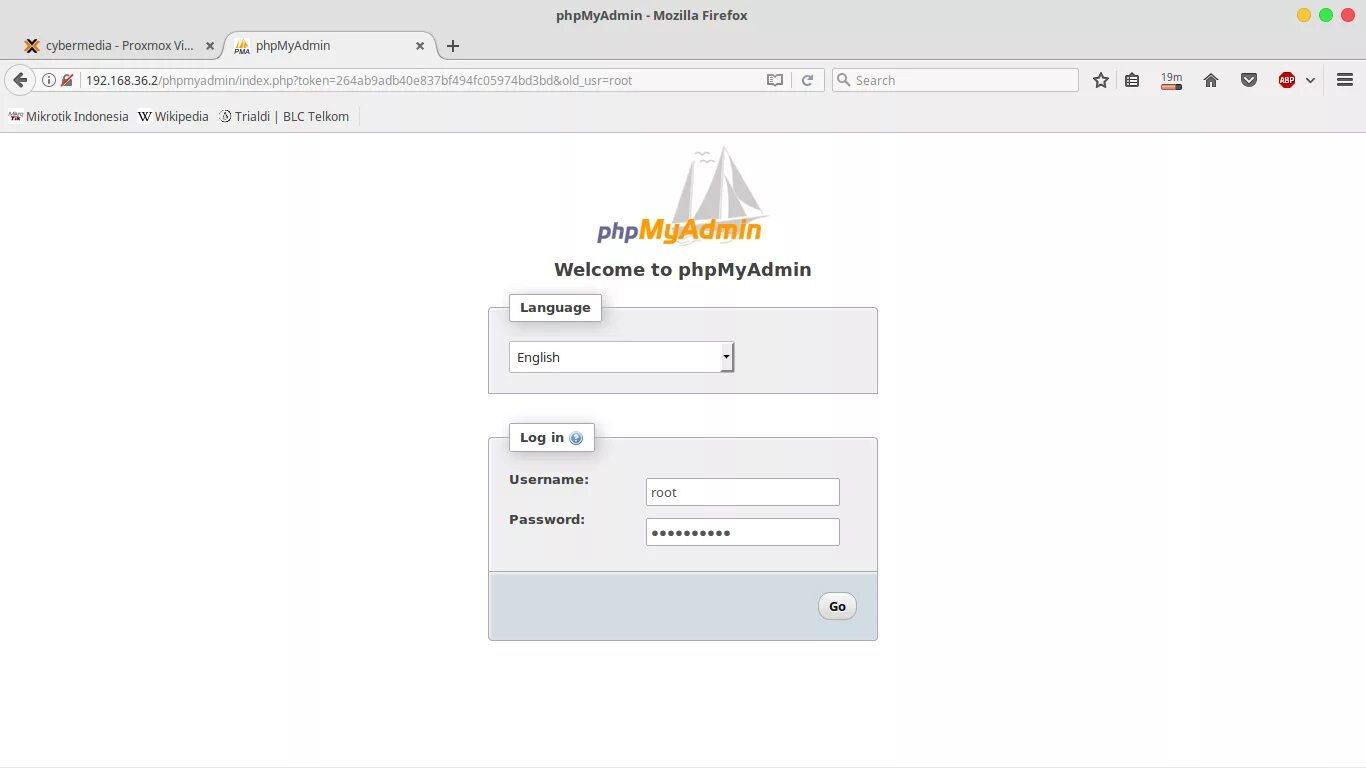Click the "Language" legend label
The height and width of the screenshot is (768, 1366).
pyautogui.click(x=555, y=307)
